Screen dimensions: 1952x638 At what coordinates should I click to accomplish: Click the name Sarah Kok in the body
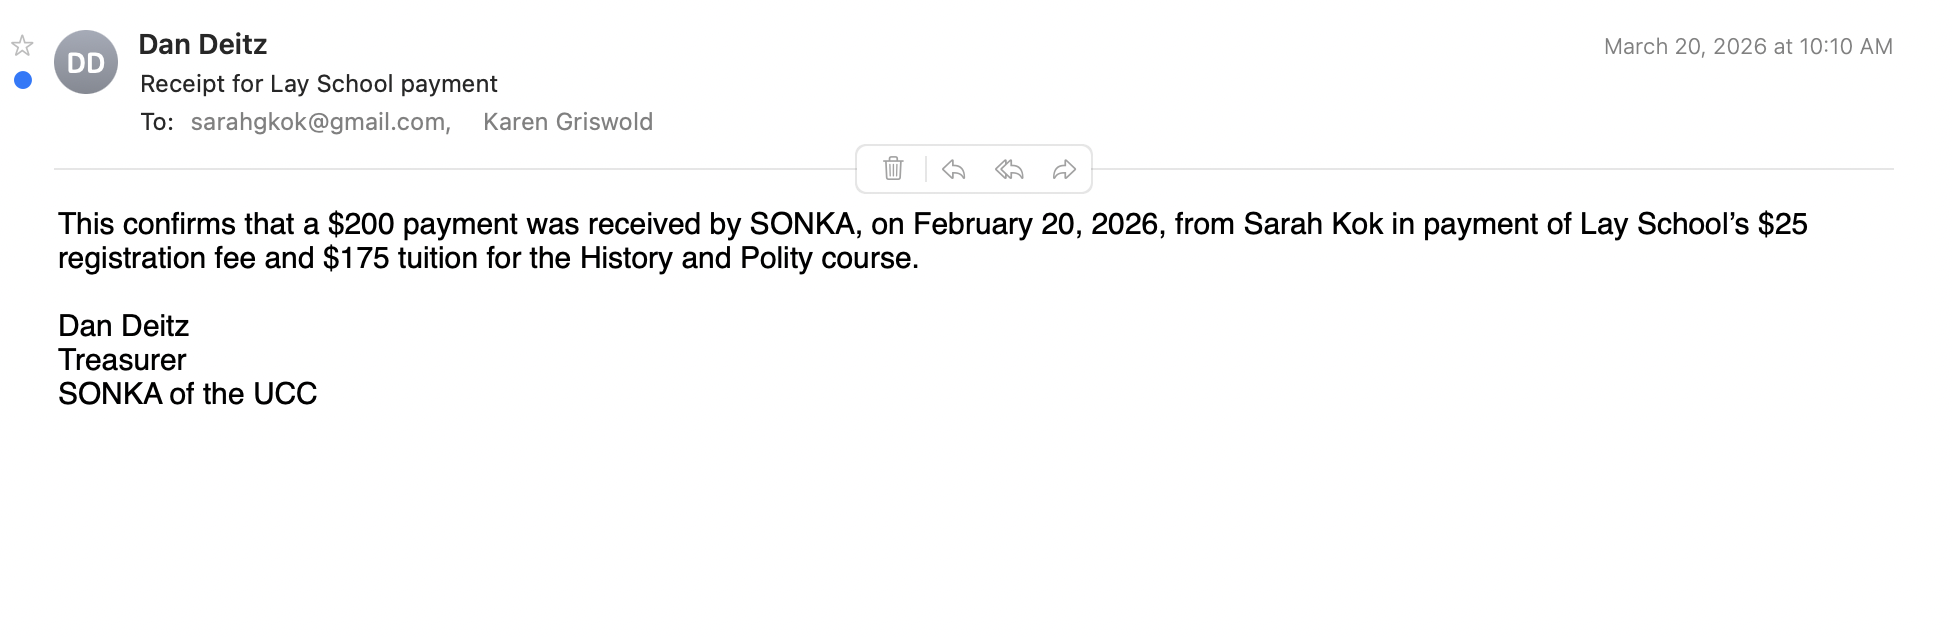[1313, 224]
